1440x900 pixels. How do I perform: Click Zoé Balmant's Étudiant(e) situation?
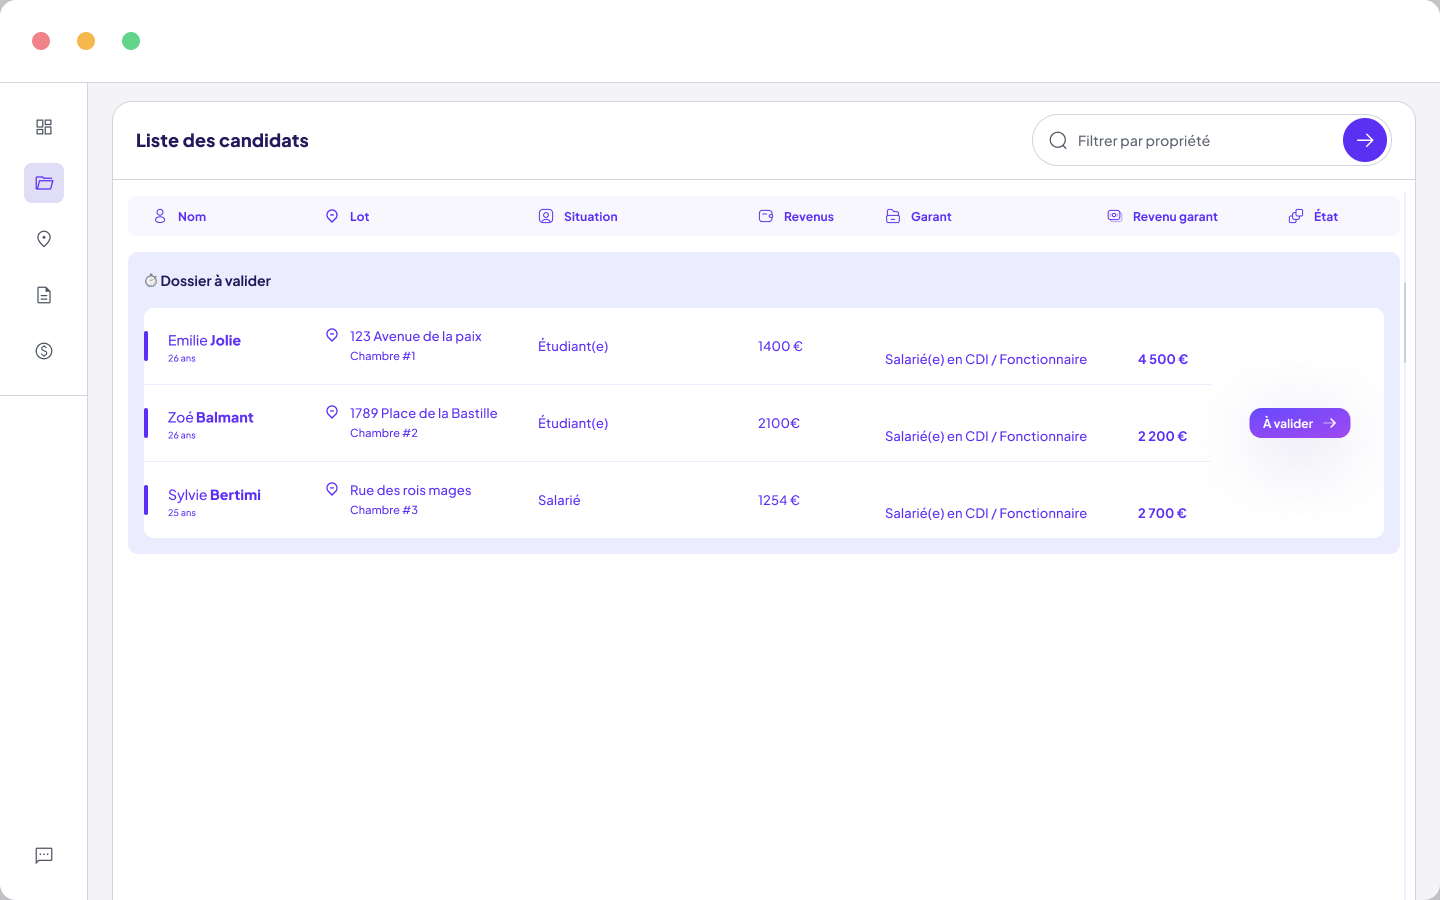click(x=573, y=424)
